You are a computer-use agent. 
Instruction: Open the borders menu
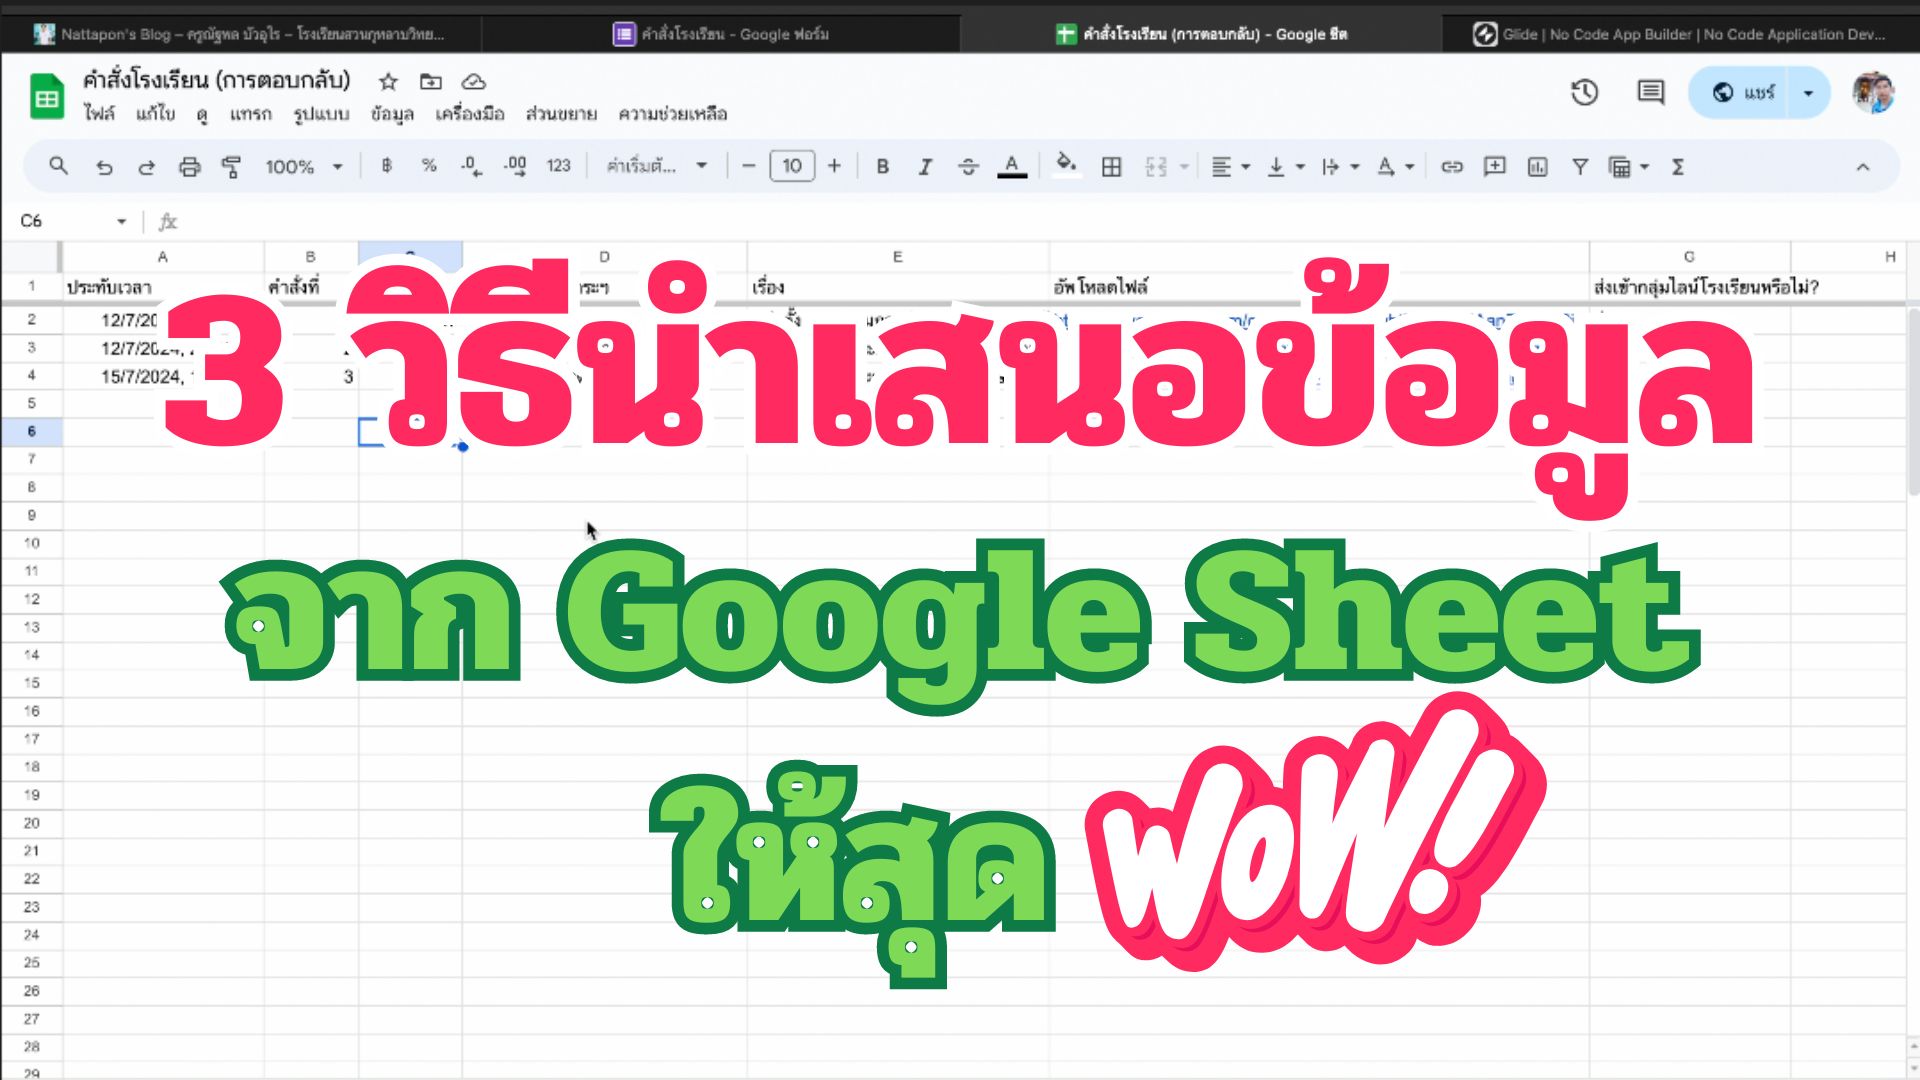coord(1111,167)
